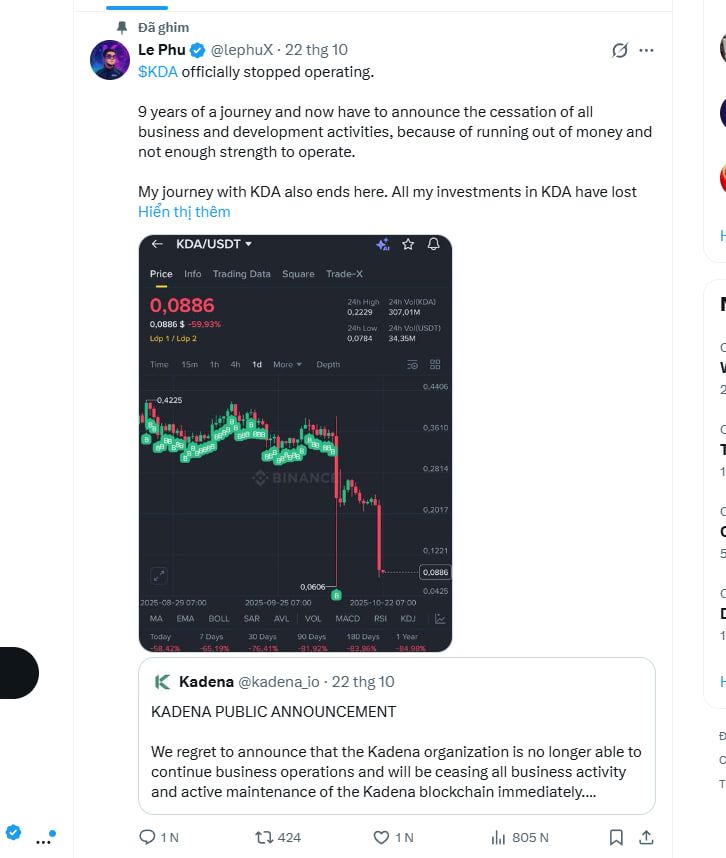Open Grok actions icon on the post
The width and height of the screenshot is (726, 858).
pos(619,50)
